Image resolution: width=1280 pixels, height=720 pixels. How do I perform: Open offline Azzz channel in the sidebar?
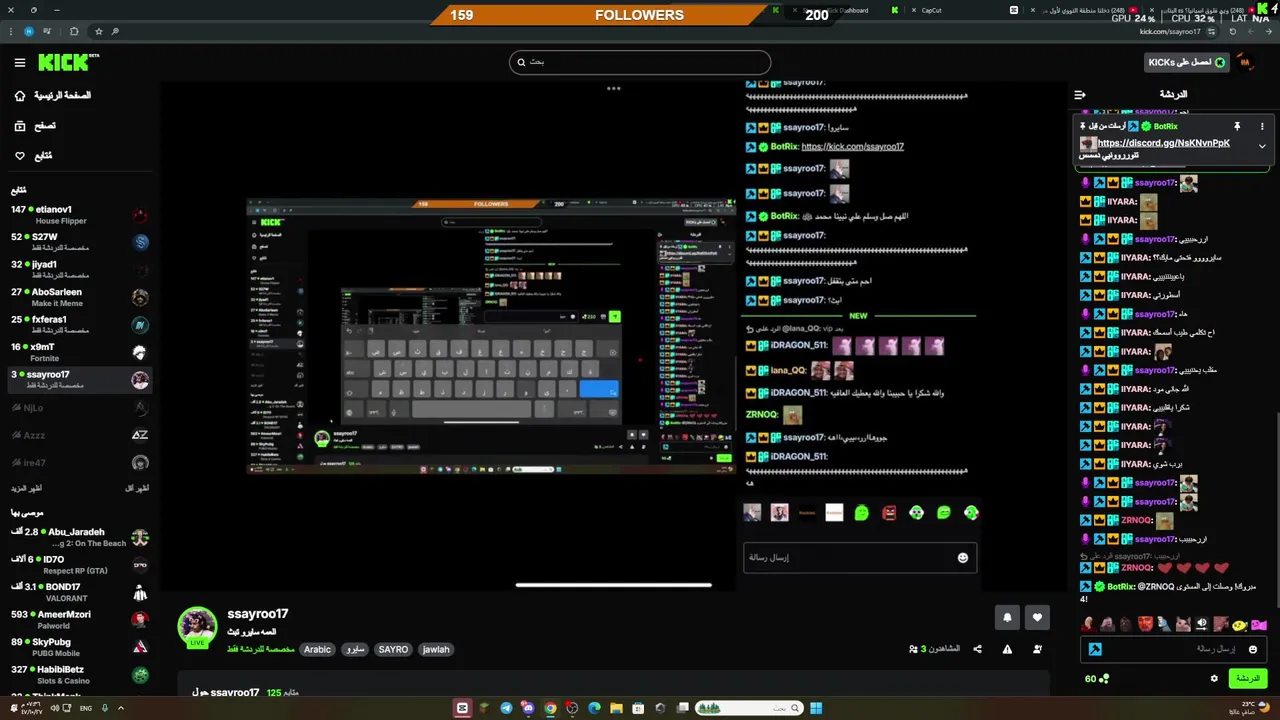click(80, 435)
